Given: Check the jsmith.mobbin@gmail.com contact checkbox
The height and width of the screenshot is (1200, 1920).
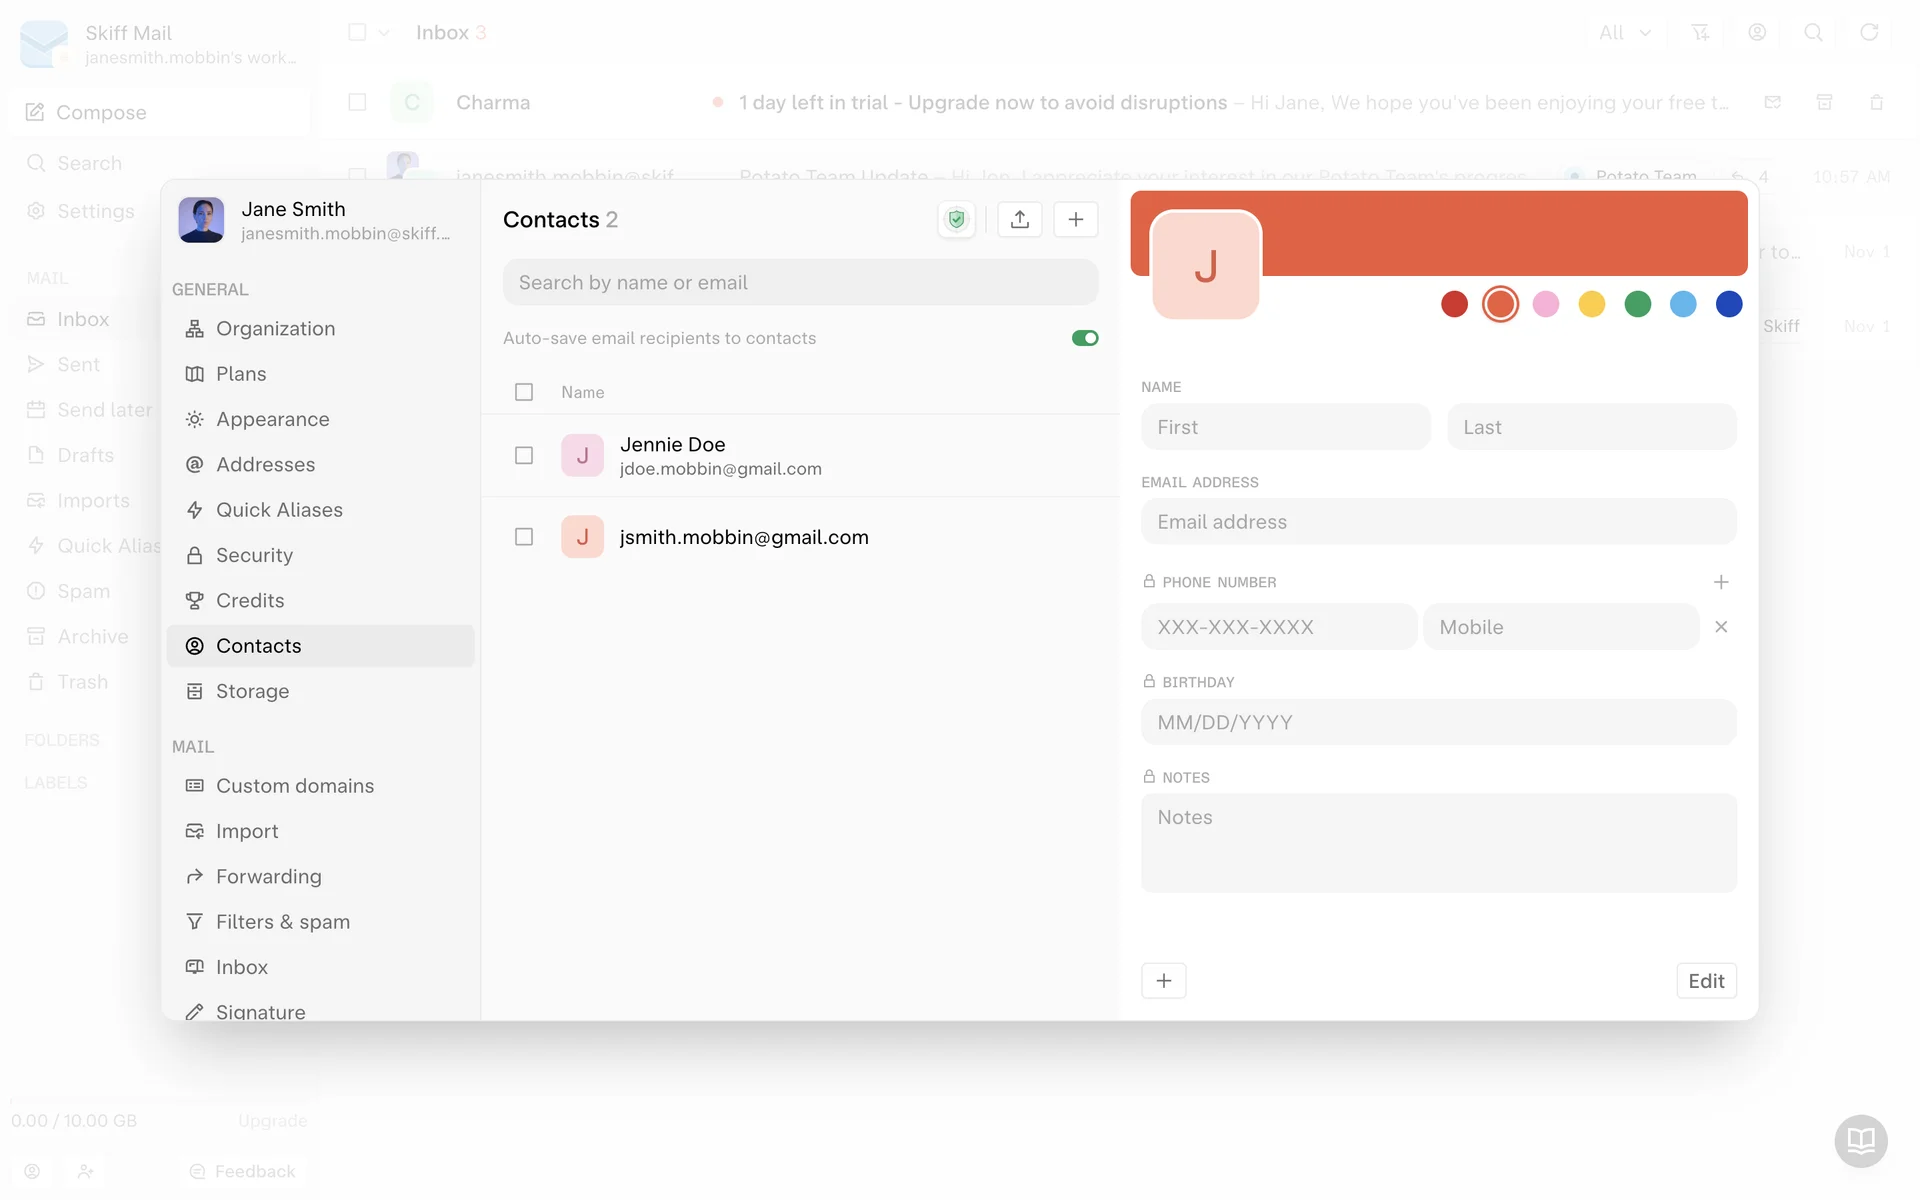Looking at the screenshot, I should click(x=524, y=537).
